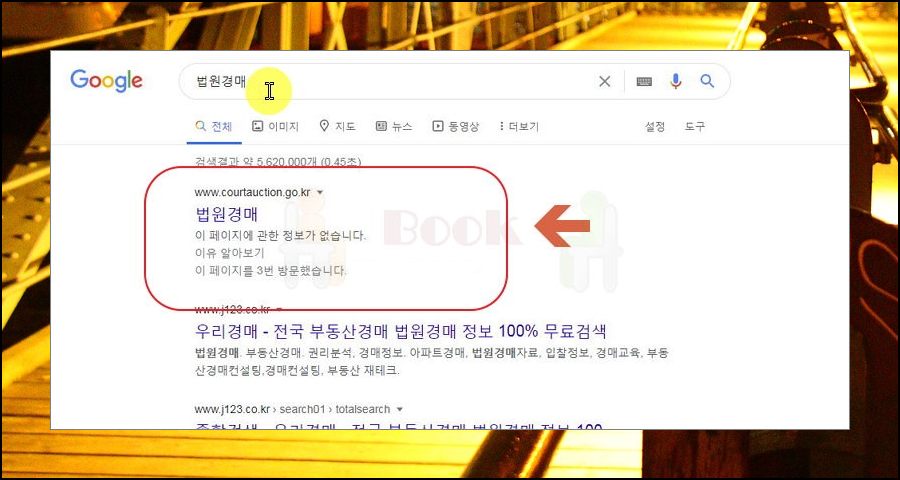Switch to the 지도 tab
This screenshot has width=900, height=480.
[338, 126]
